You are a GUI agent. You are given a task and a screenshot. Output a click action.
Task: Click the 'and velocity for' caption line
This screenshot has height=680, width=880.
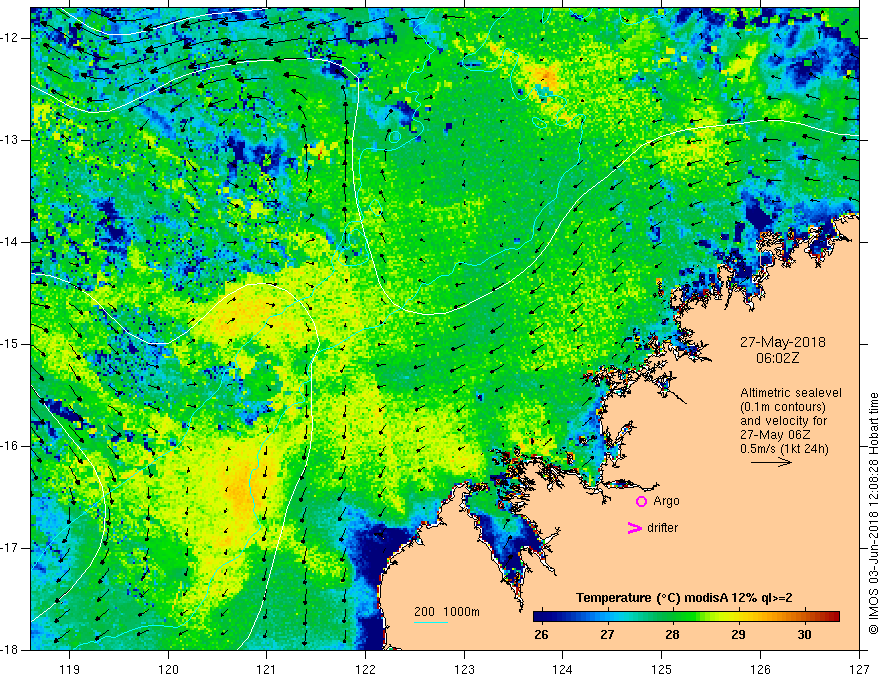pos(783,421)
